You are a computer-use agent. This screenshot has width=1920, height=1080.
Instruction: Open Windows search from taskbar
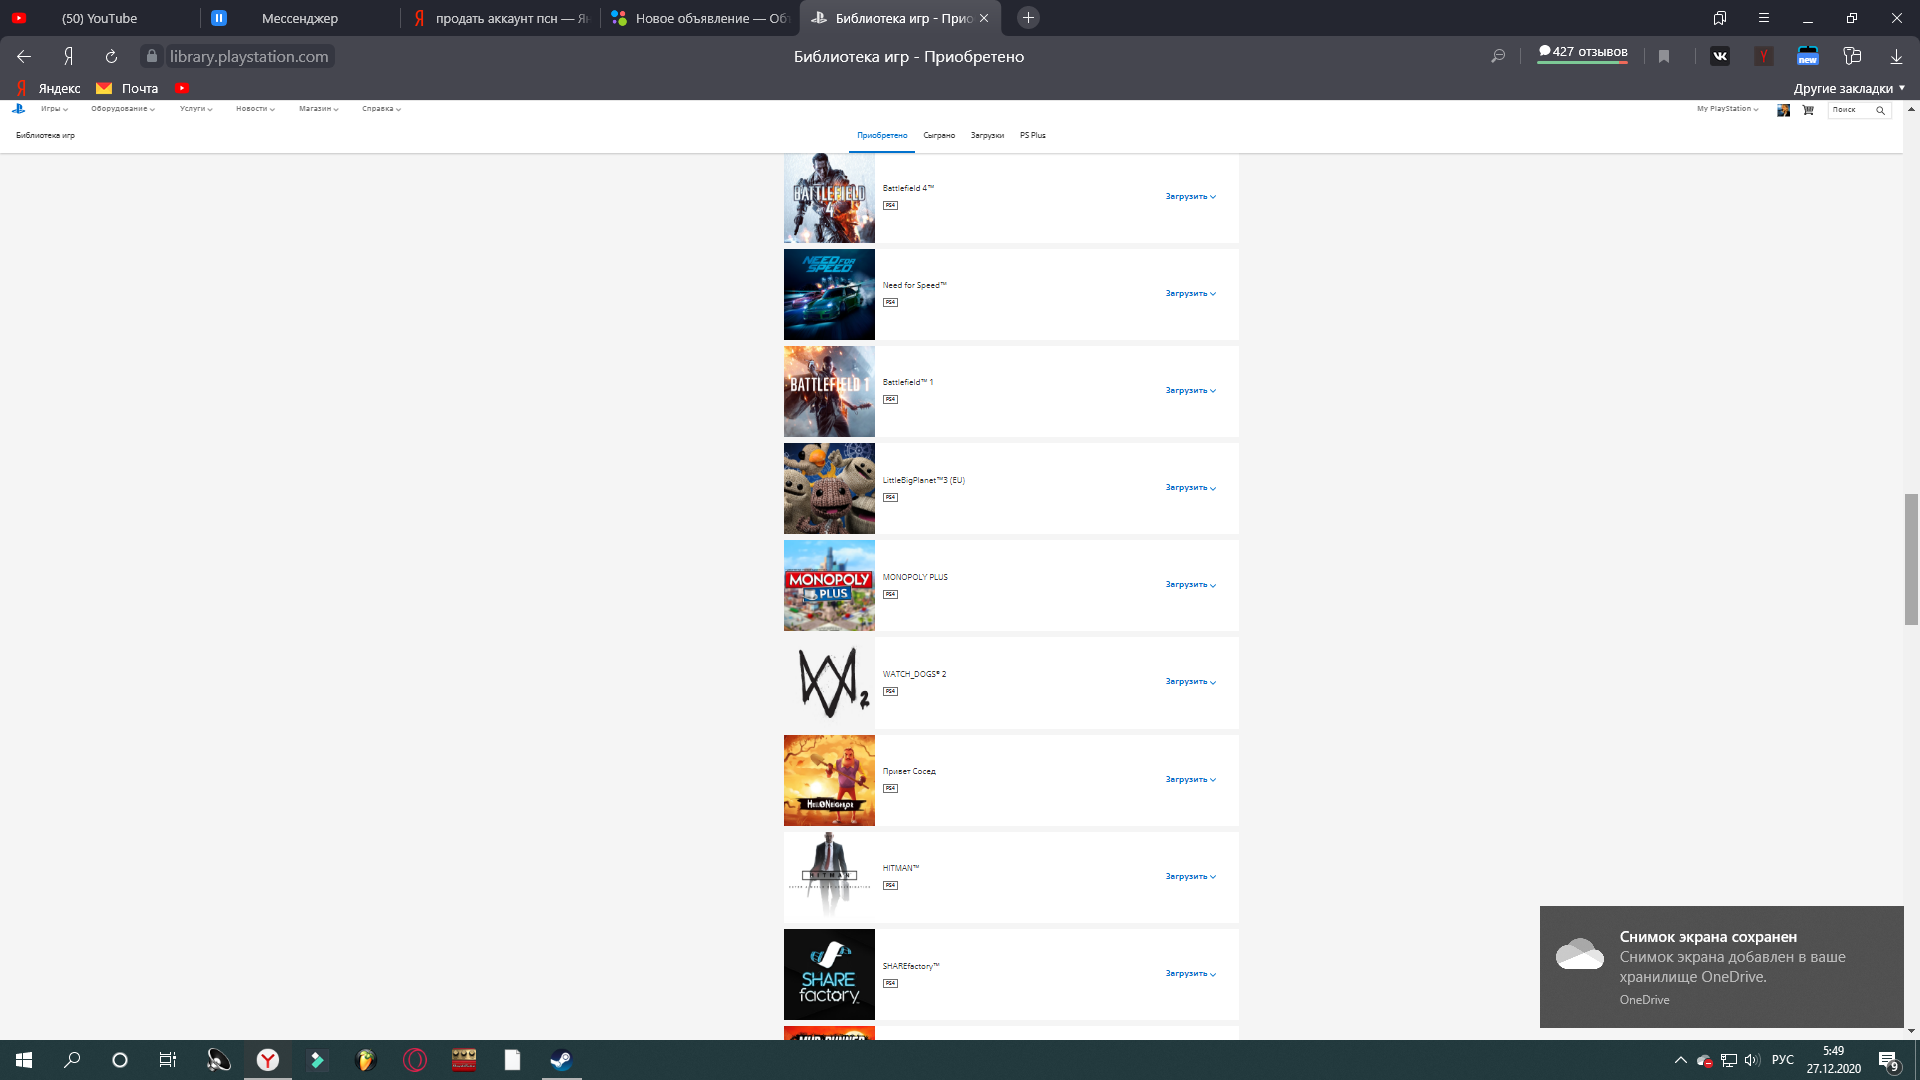point(72,1060)
